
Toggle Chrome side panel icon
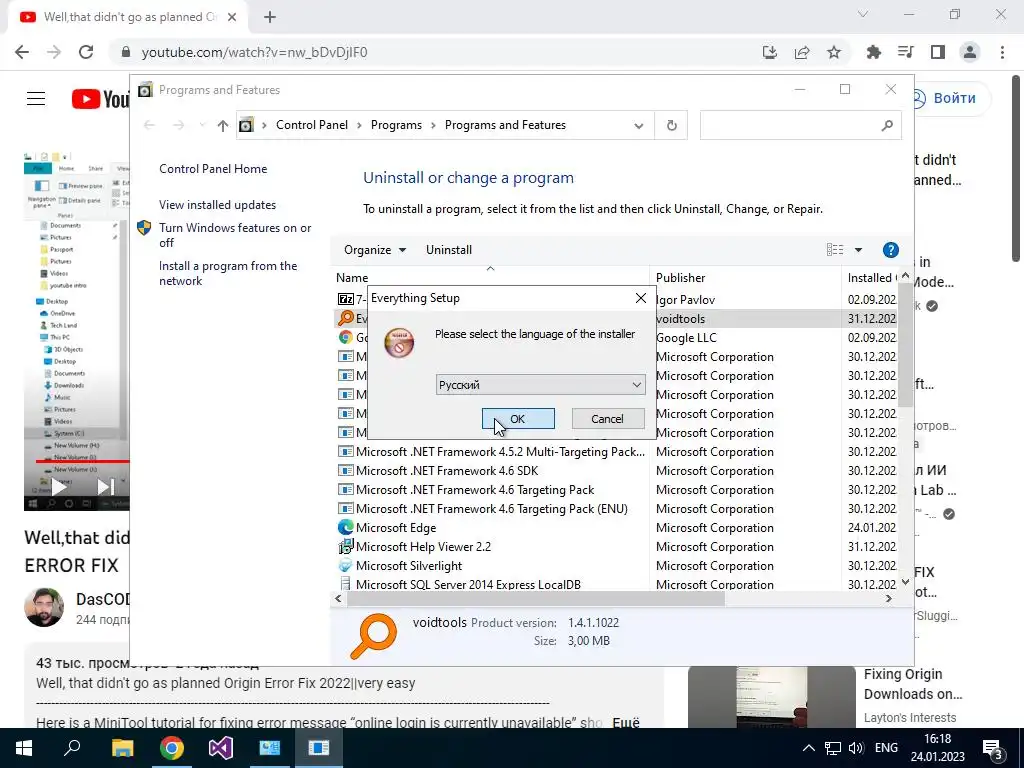pos(938,52)
